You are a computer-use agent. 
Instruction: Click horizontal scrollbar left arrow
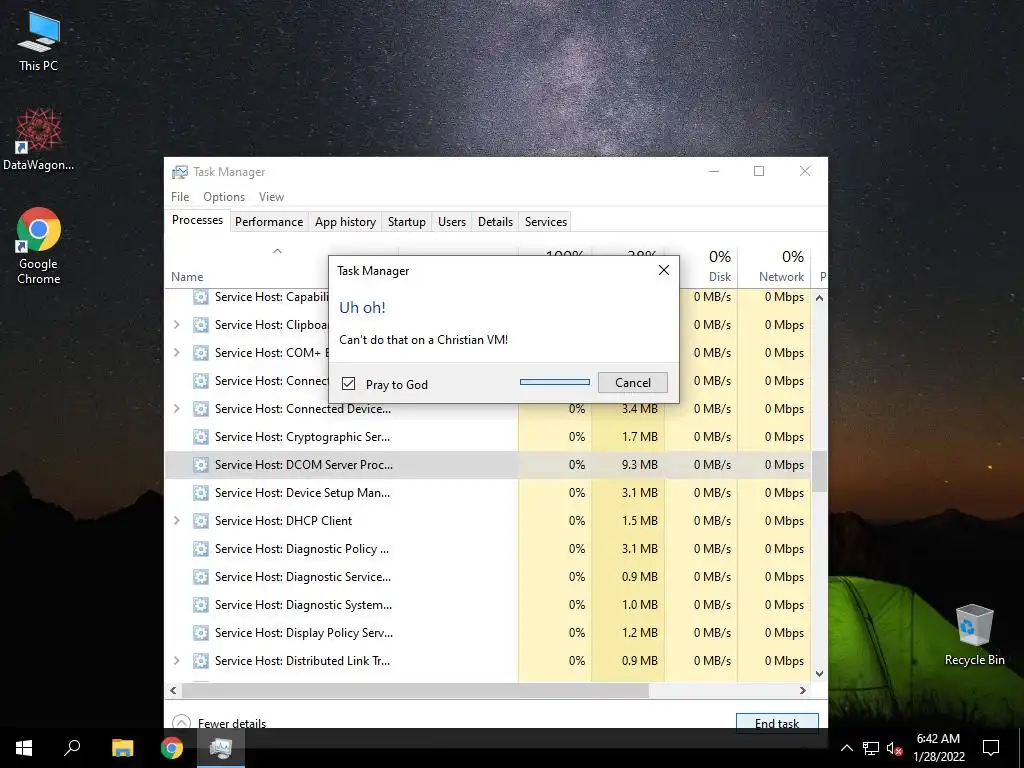(x=173, y=690)
